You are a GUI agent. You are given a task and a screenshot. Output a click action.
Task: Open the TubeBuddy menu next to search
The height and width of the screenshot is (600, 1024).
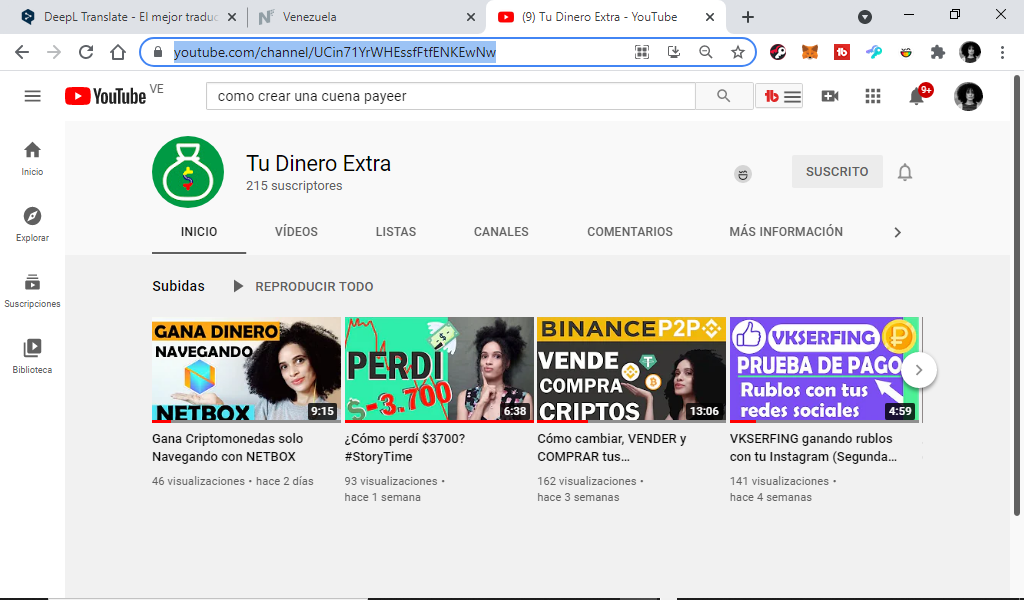pyautogui.click(x=779, y=97)
